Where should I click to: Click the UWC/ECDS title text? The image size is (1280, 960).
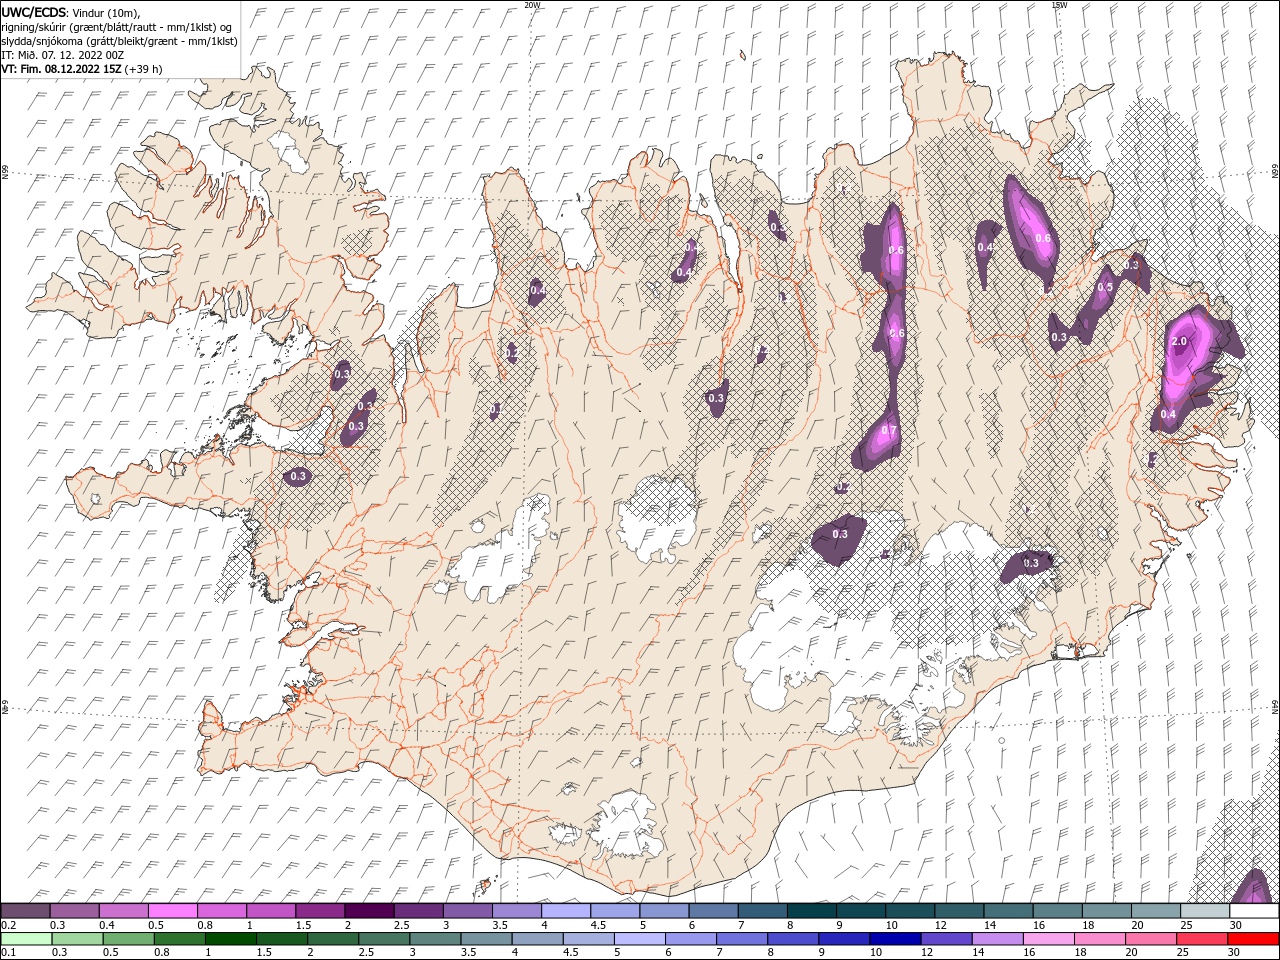(34, 12)
